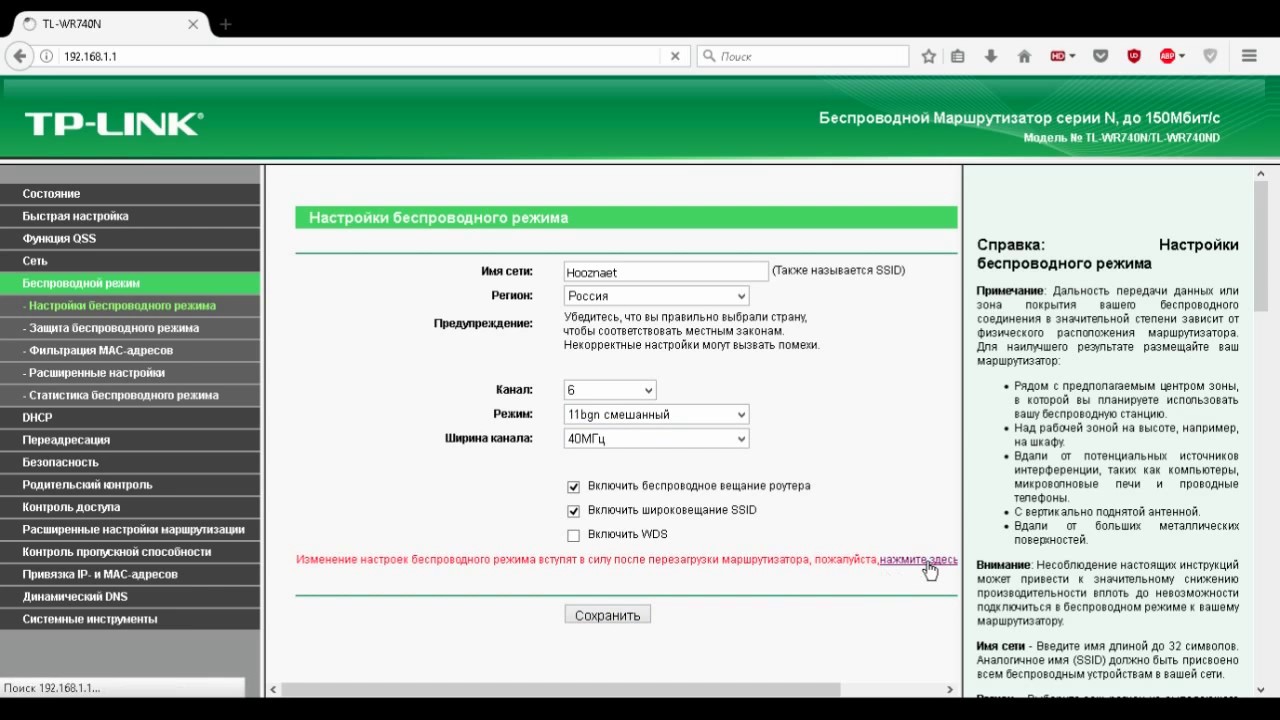
Task: Click the Поиск search box in toolbar
Action: click(803, 56)
